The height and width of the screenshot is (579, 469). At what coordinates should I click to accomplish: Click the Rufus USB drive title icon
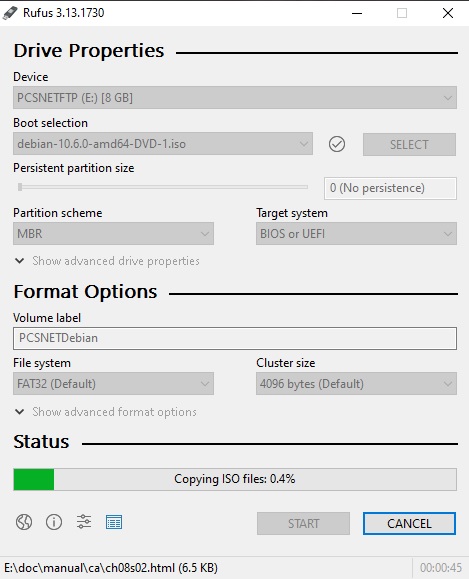[x=10, y=13]
